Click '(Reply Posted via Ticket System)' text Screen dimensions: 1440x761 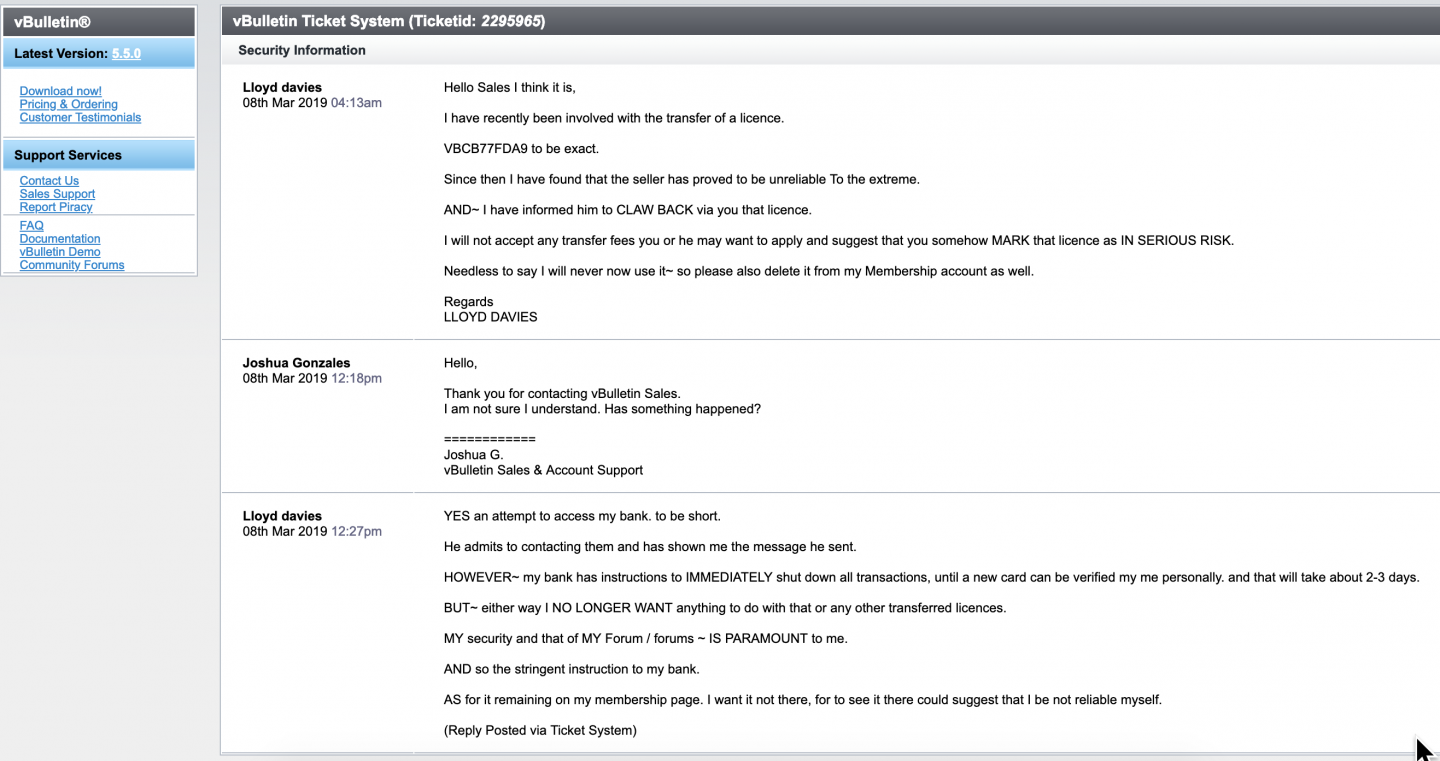pyautogui.click(x=540, y=731)
